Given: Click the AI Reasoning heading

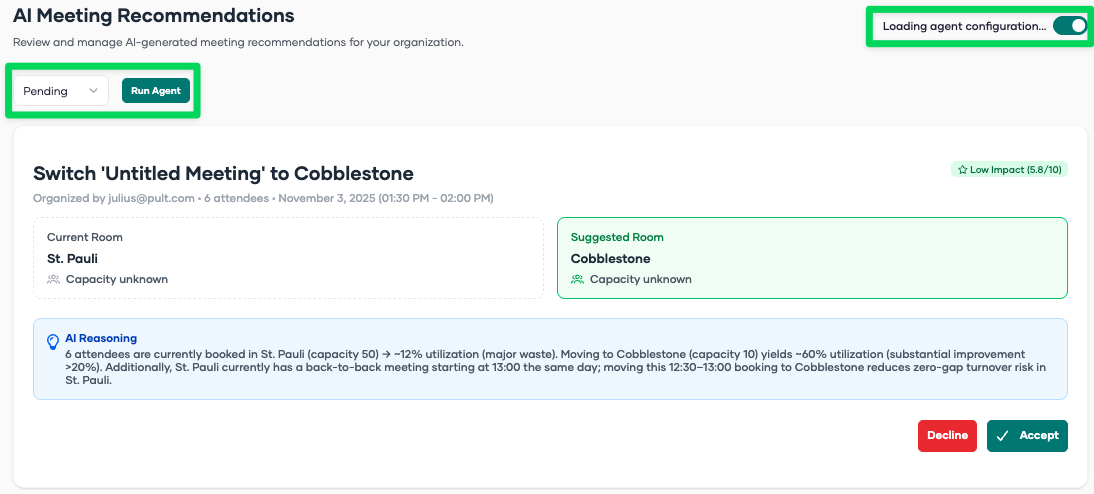Looking at the screenshot, I should [x=101, y=339].
